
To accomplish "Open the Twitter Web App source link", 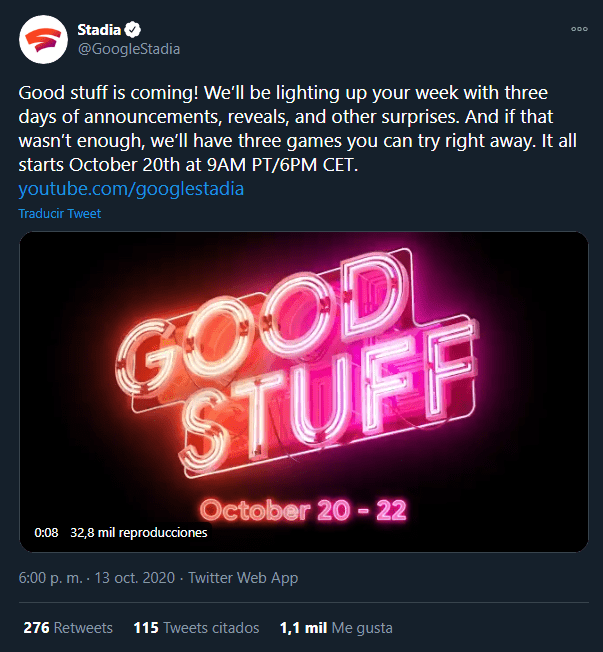I will [x=243, y=578].
